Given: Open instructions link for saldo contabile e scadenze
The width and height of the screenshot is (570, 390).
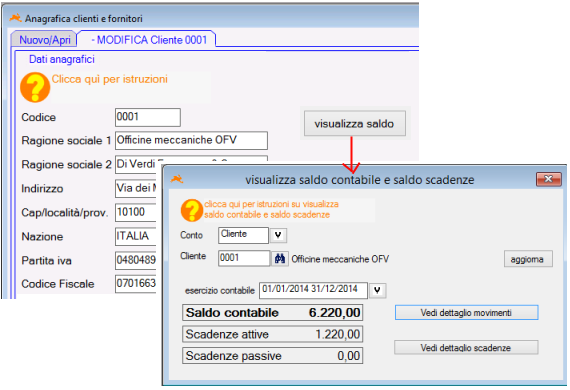Looking at the screenshot, I should coord(271,209).
